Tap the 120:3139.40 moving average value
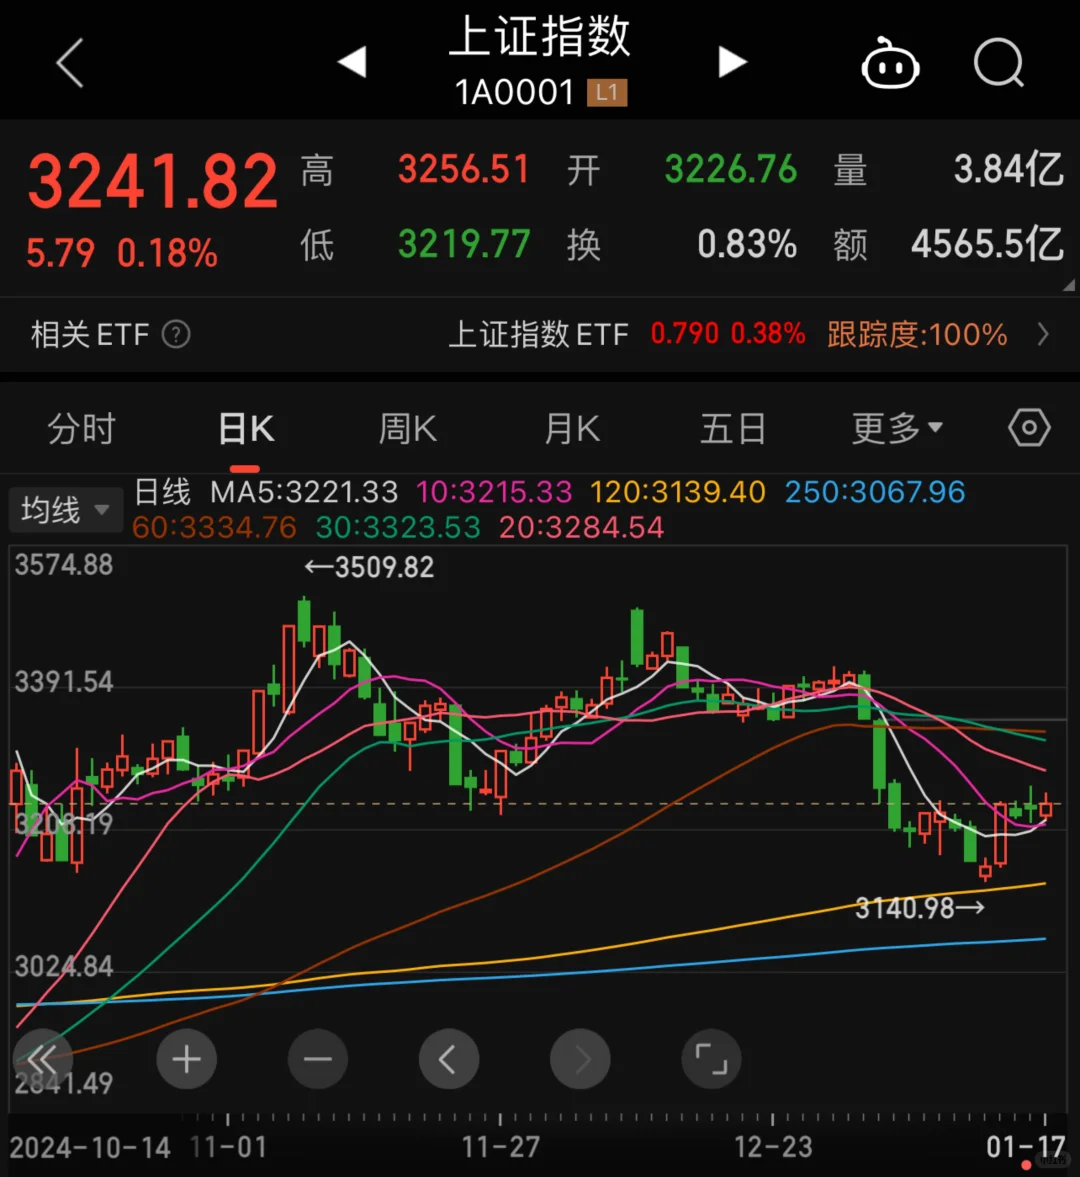 (x=678, y=492)
